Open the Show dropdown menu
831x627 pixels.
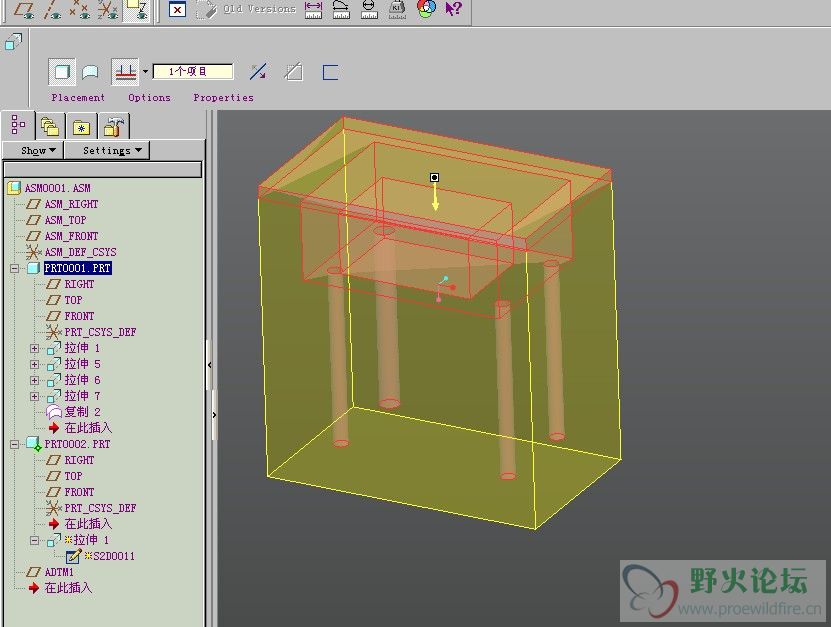coord(33,151)
